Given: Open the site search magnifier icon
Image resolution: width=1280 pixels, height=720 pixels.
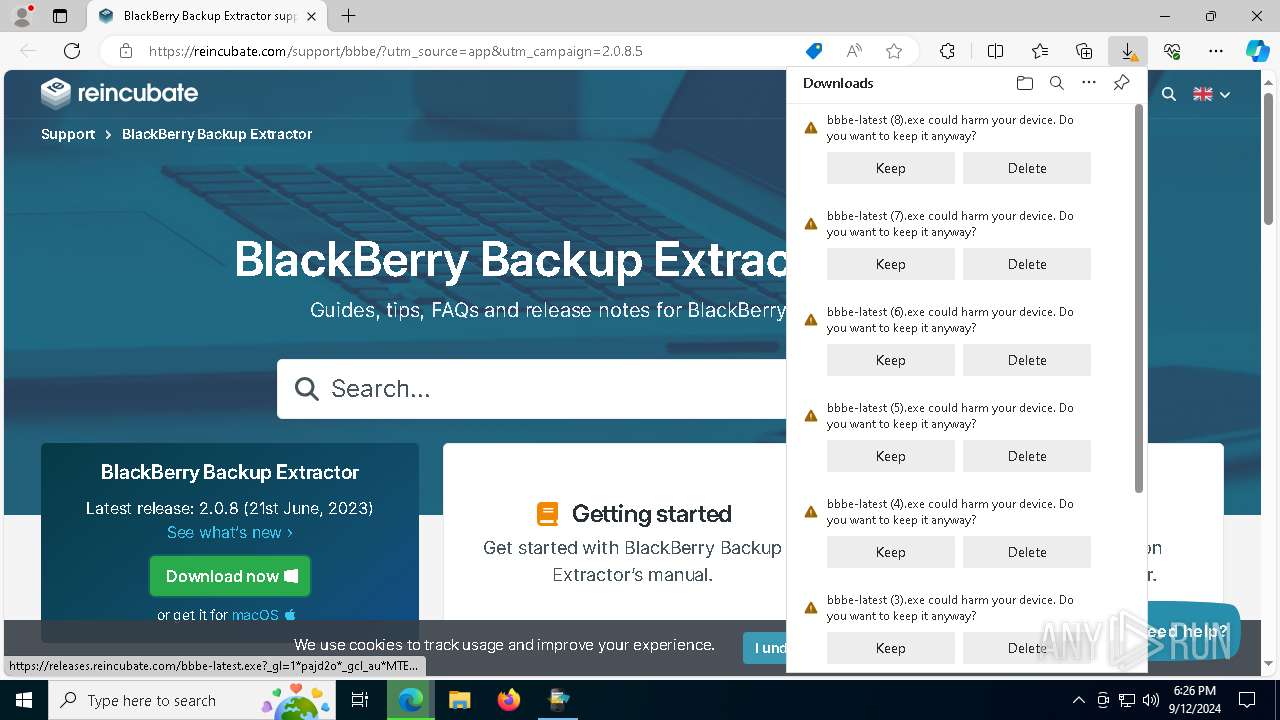Looking at the screenshot, I should [x=1168, y=94].
